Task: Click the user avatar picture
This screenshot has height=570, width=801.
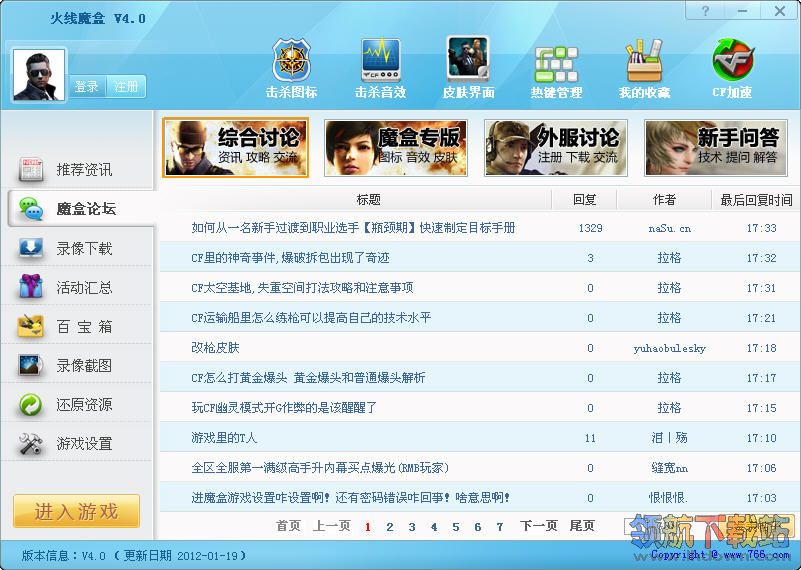Action: [x=39, y=75]
